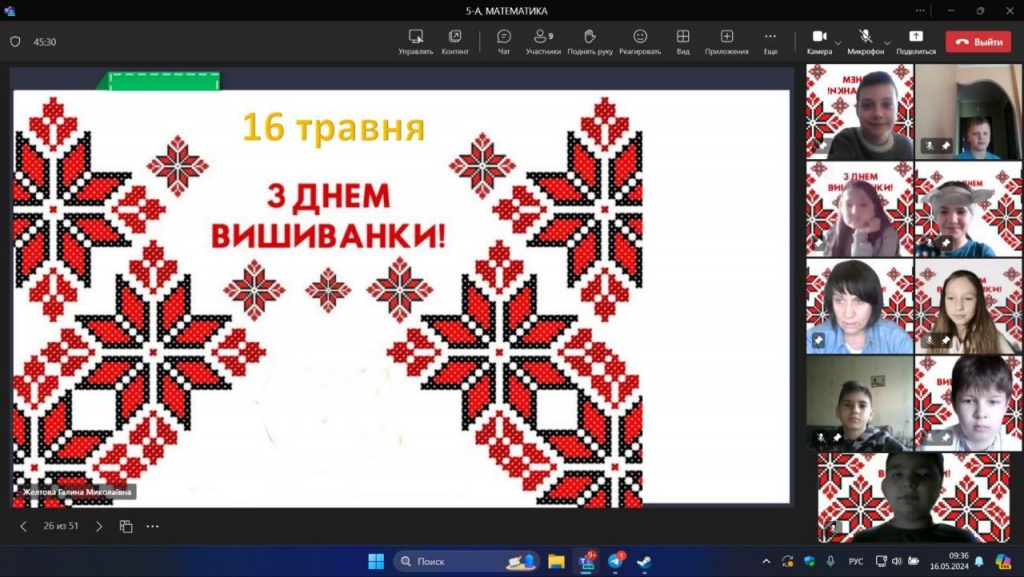1024x577 pixels.
Task: Raise hand with Поднять руку
Action: 589,41
